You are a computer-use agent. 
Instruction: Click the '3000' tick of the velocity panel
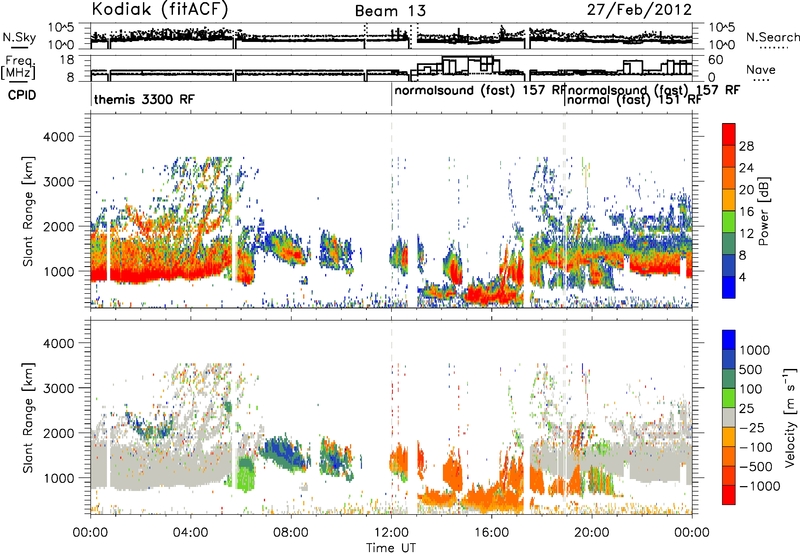[58, 388]
